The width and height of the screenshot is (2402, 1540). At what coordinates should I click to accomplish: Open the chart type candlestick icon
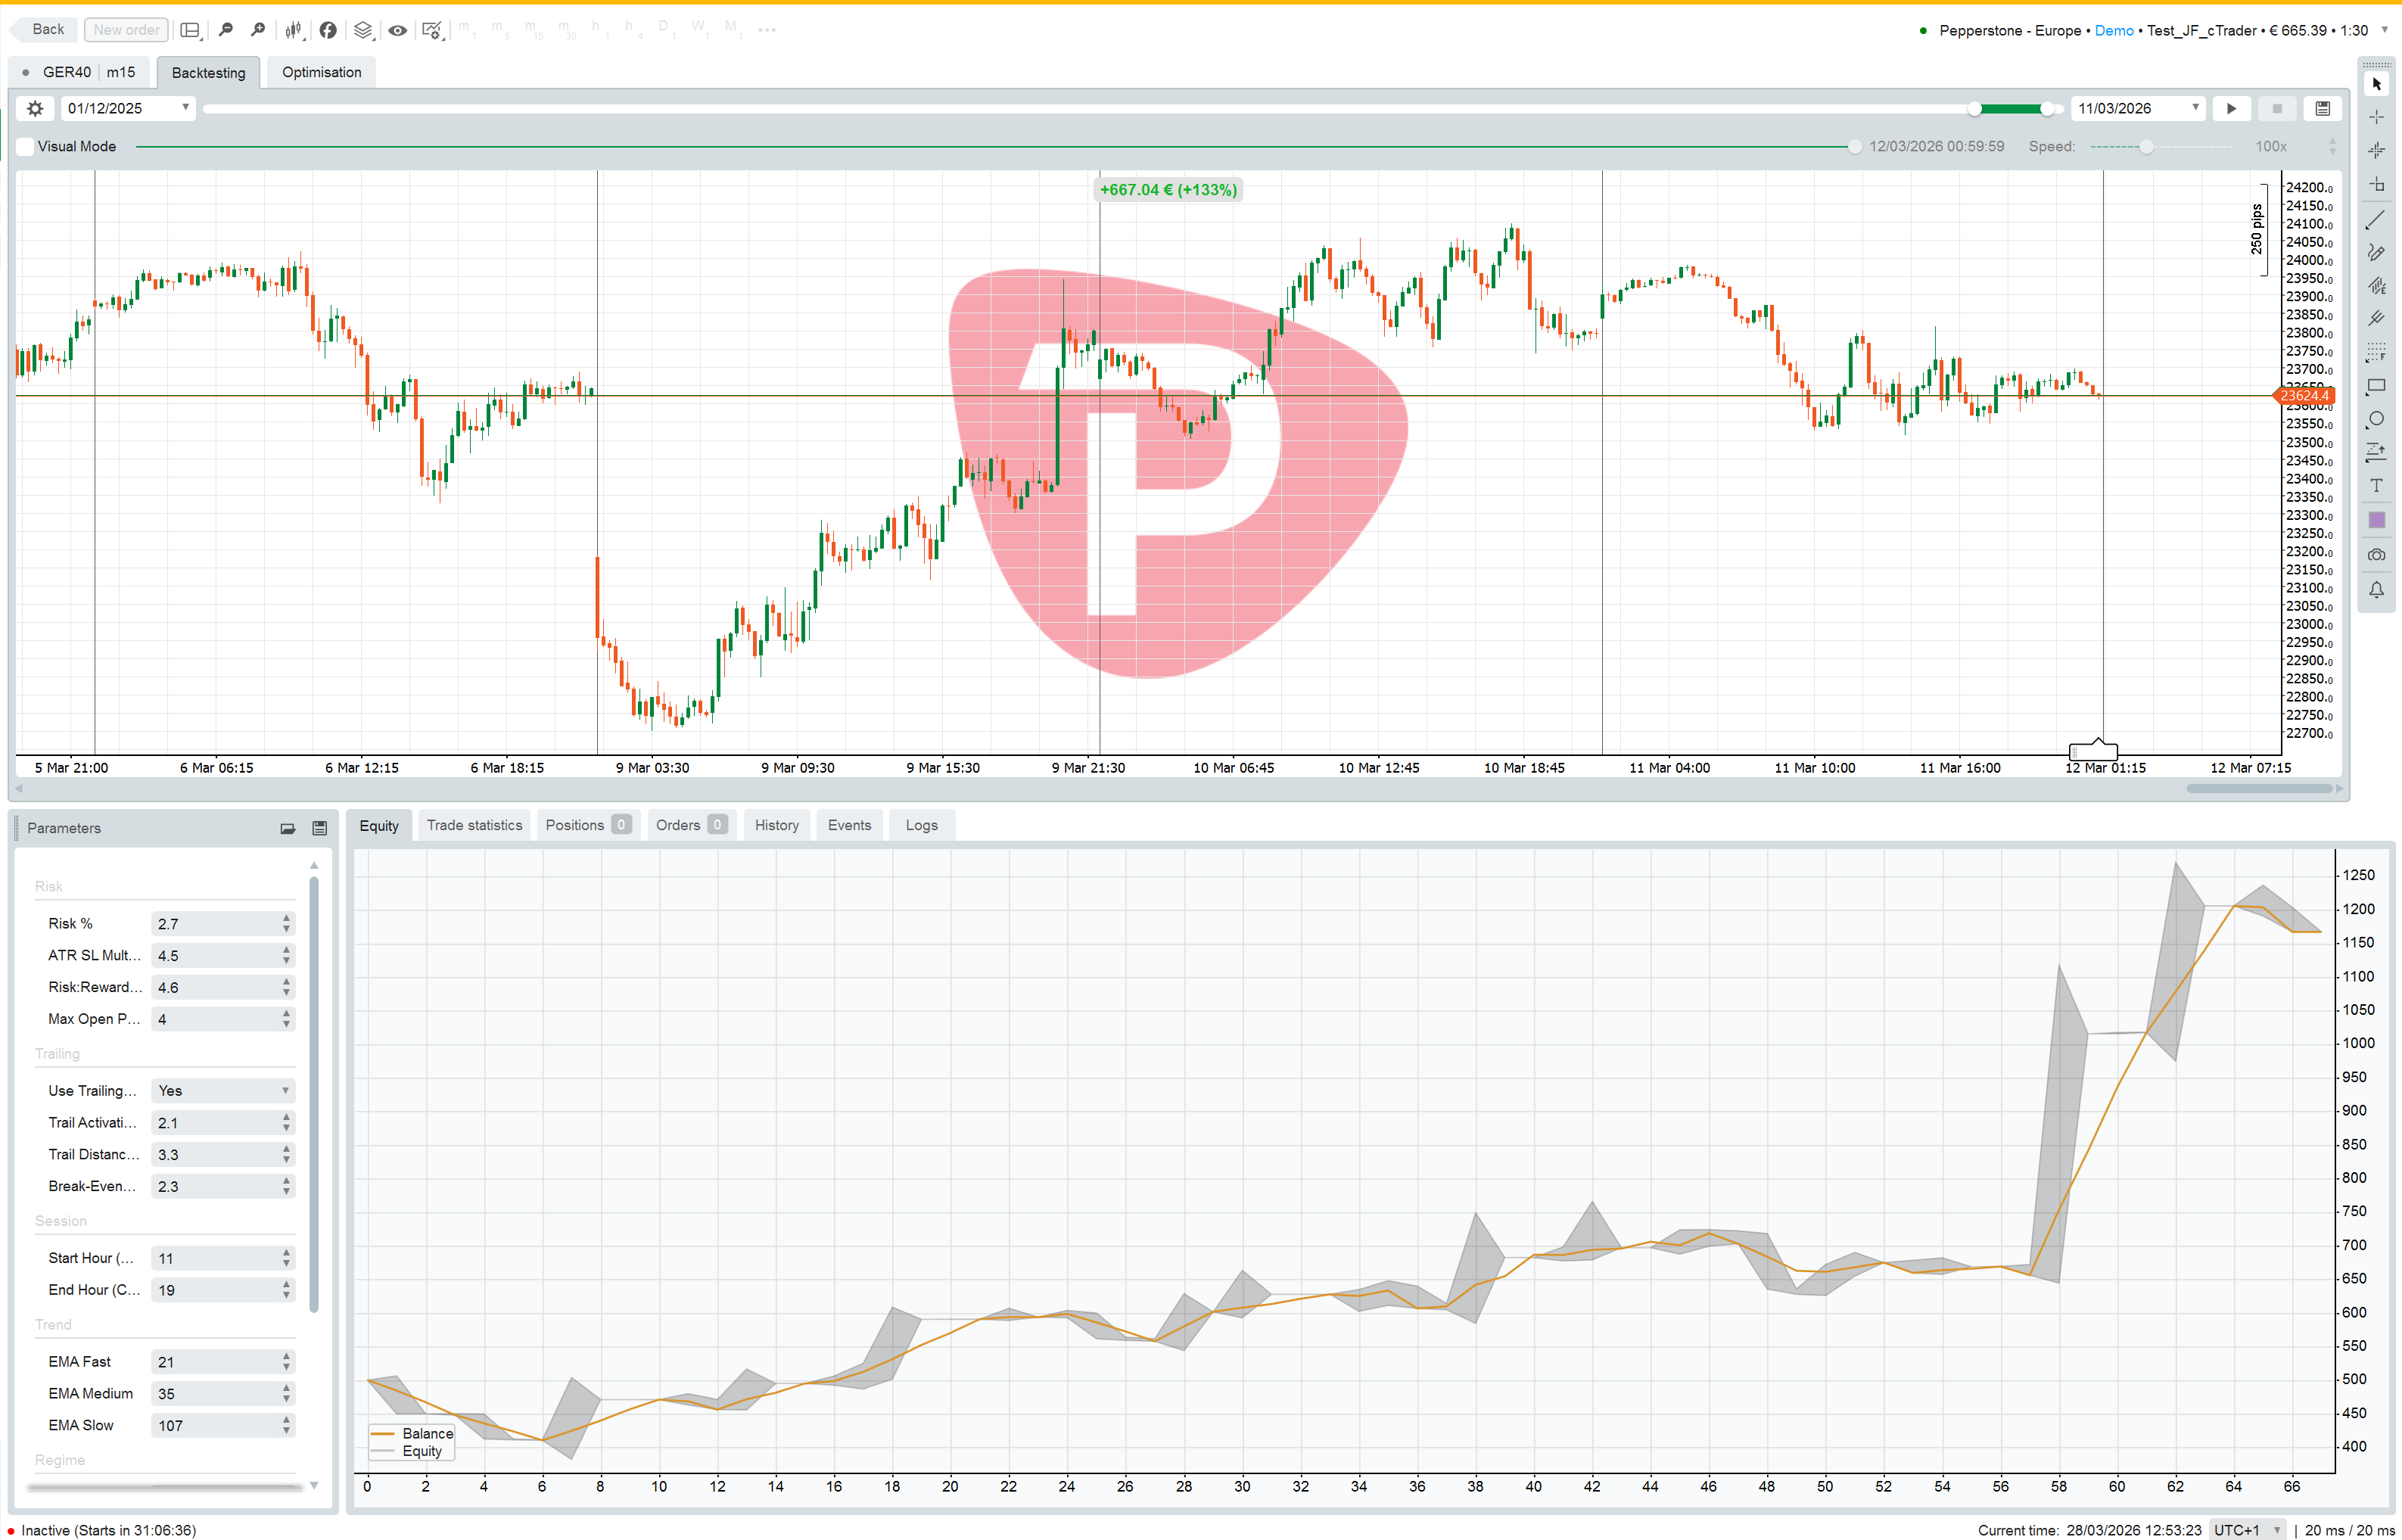(x=293, y=30)
